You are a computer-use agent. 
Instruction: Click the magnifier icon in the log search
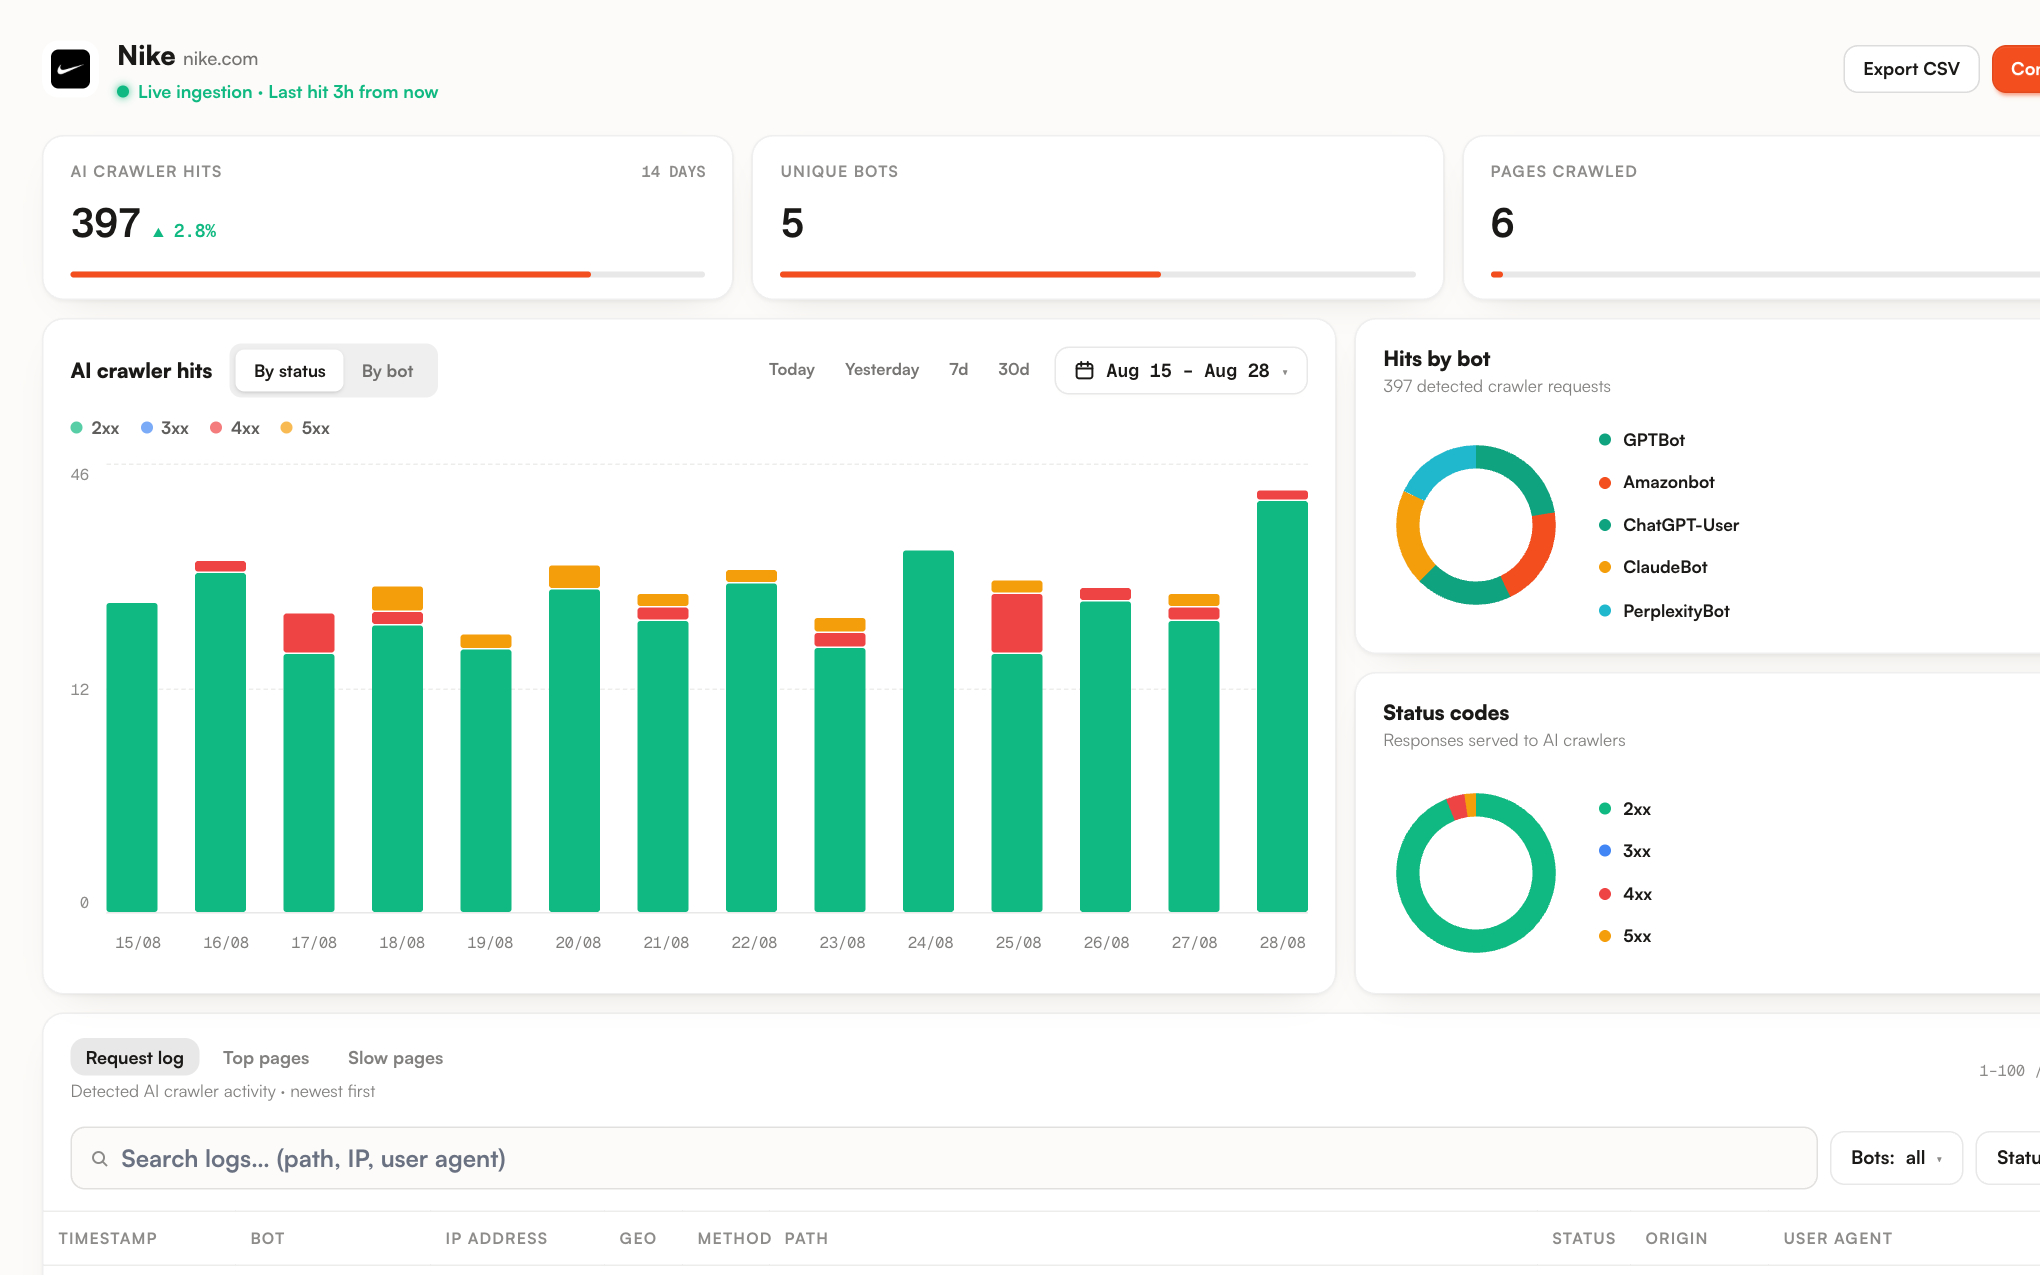pyautogui.click(x=100, y=1158)
